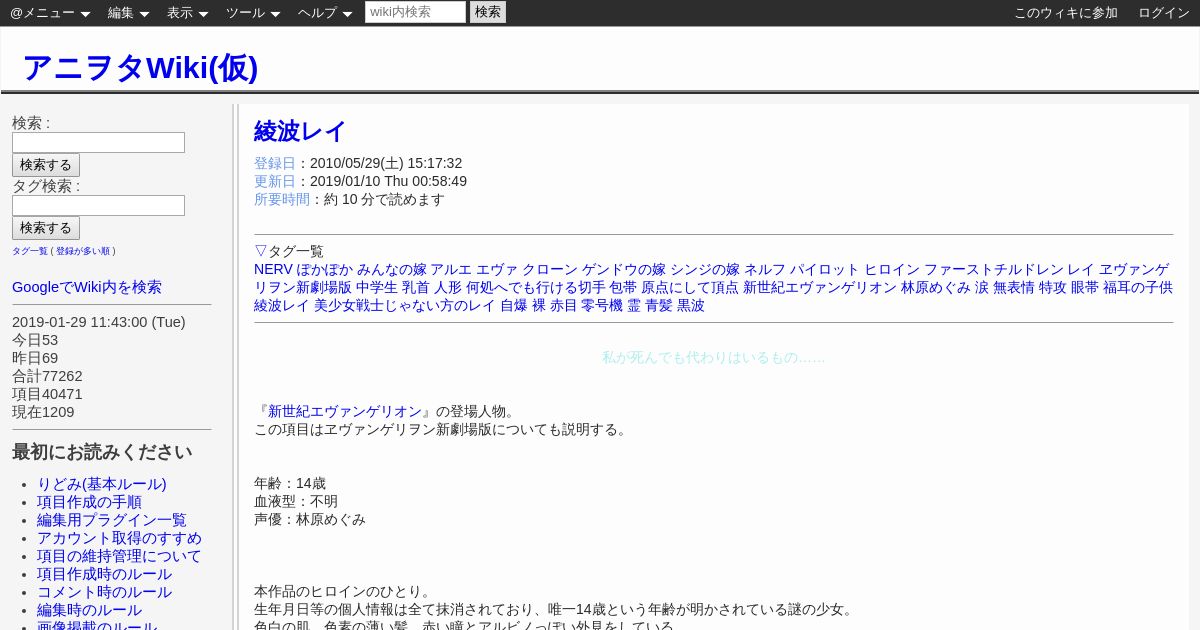Open the みんなの嫁 tag
Screen dimensions: 1200x630
point(392,269)
